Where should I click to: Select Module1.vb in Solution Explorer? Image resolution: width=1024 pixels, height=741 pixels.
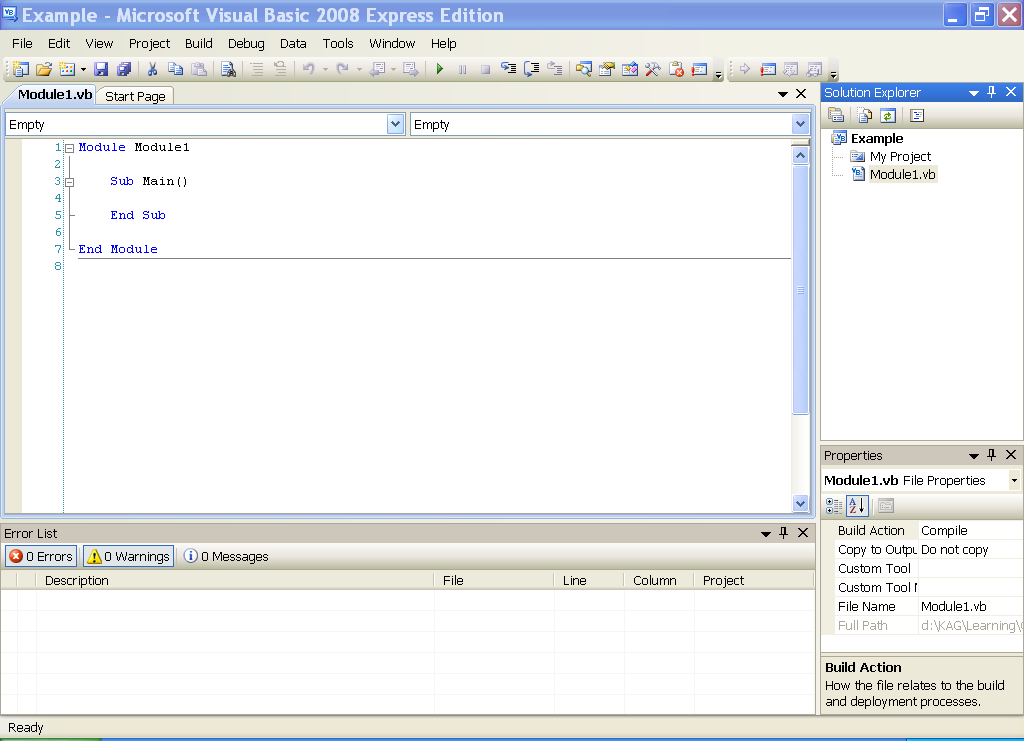(903, 174)
